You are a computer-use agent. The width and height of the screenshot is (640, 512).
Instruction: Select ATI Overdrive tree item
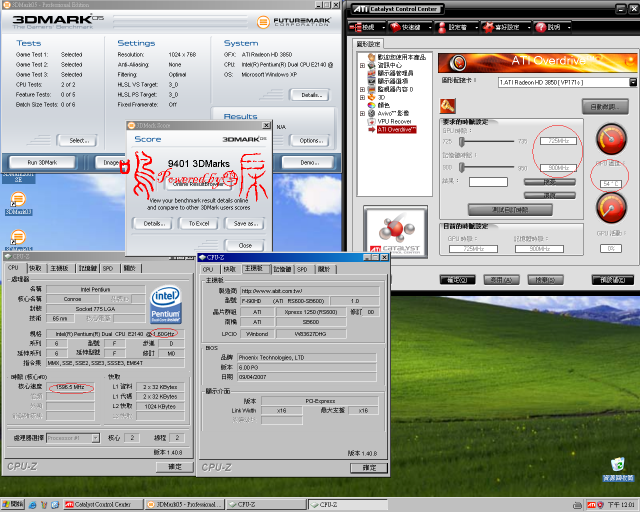click(396, 129)
